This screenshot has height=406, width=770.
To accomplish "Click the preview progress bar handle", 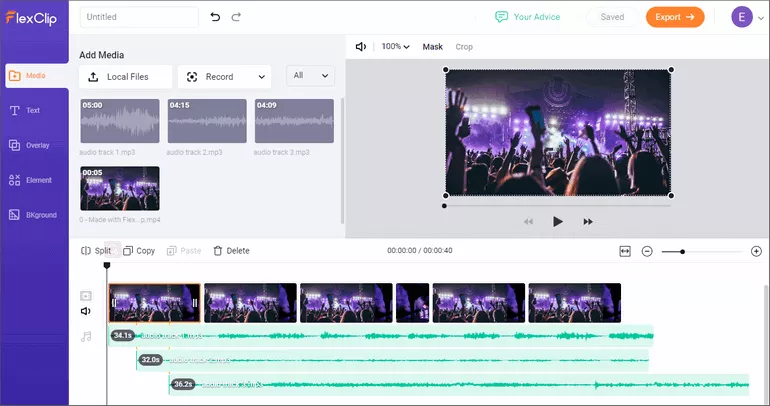I will (444, 206).
